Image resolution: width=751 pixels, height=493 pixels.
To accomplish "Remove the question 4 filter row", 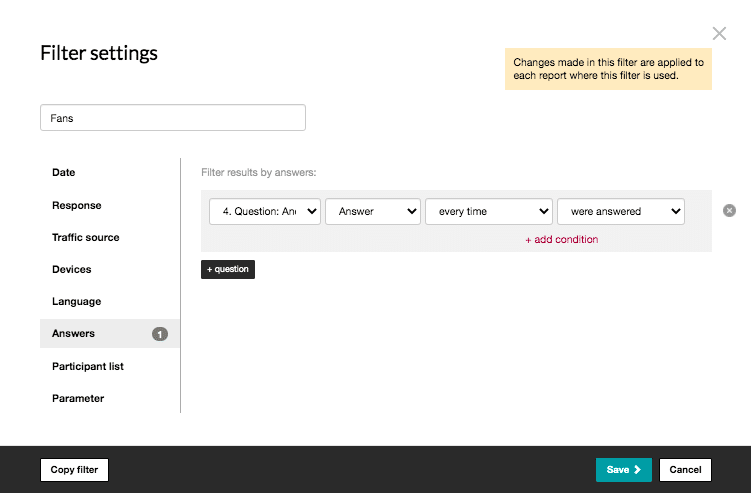I will click(729, 210).
